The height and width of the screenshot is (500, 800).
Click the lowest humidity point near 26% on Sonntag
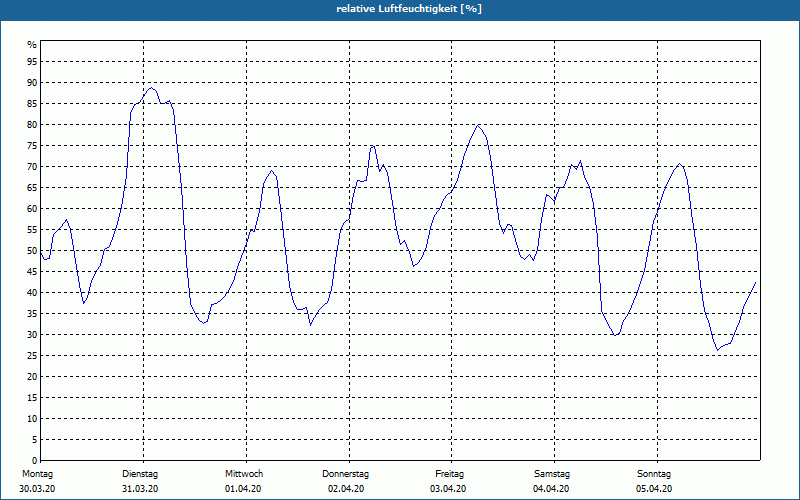point(717,351)
